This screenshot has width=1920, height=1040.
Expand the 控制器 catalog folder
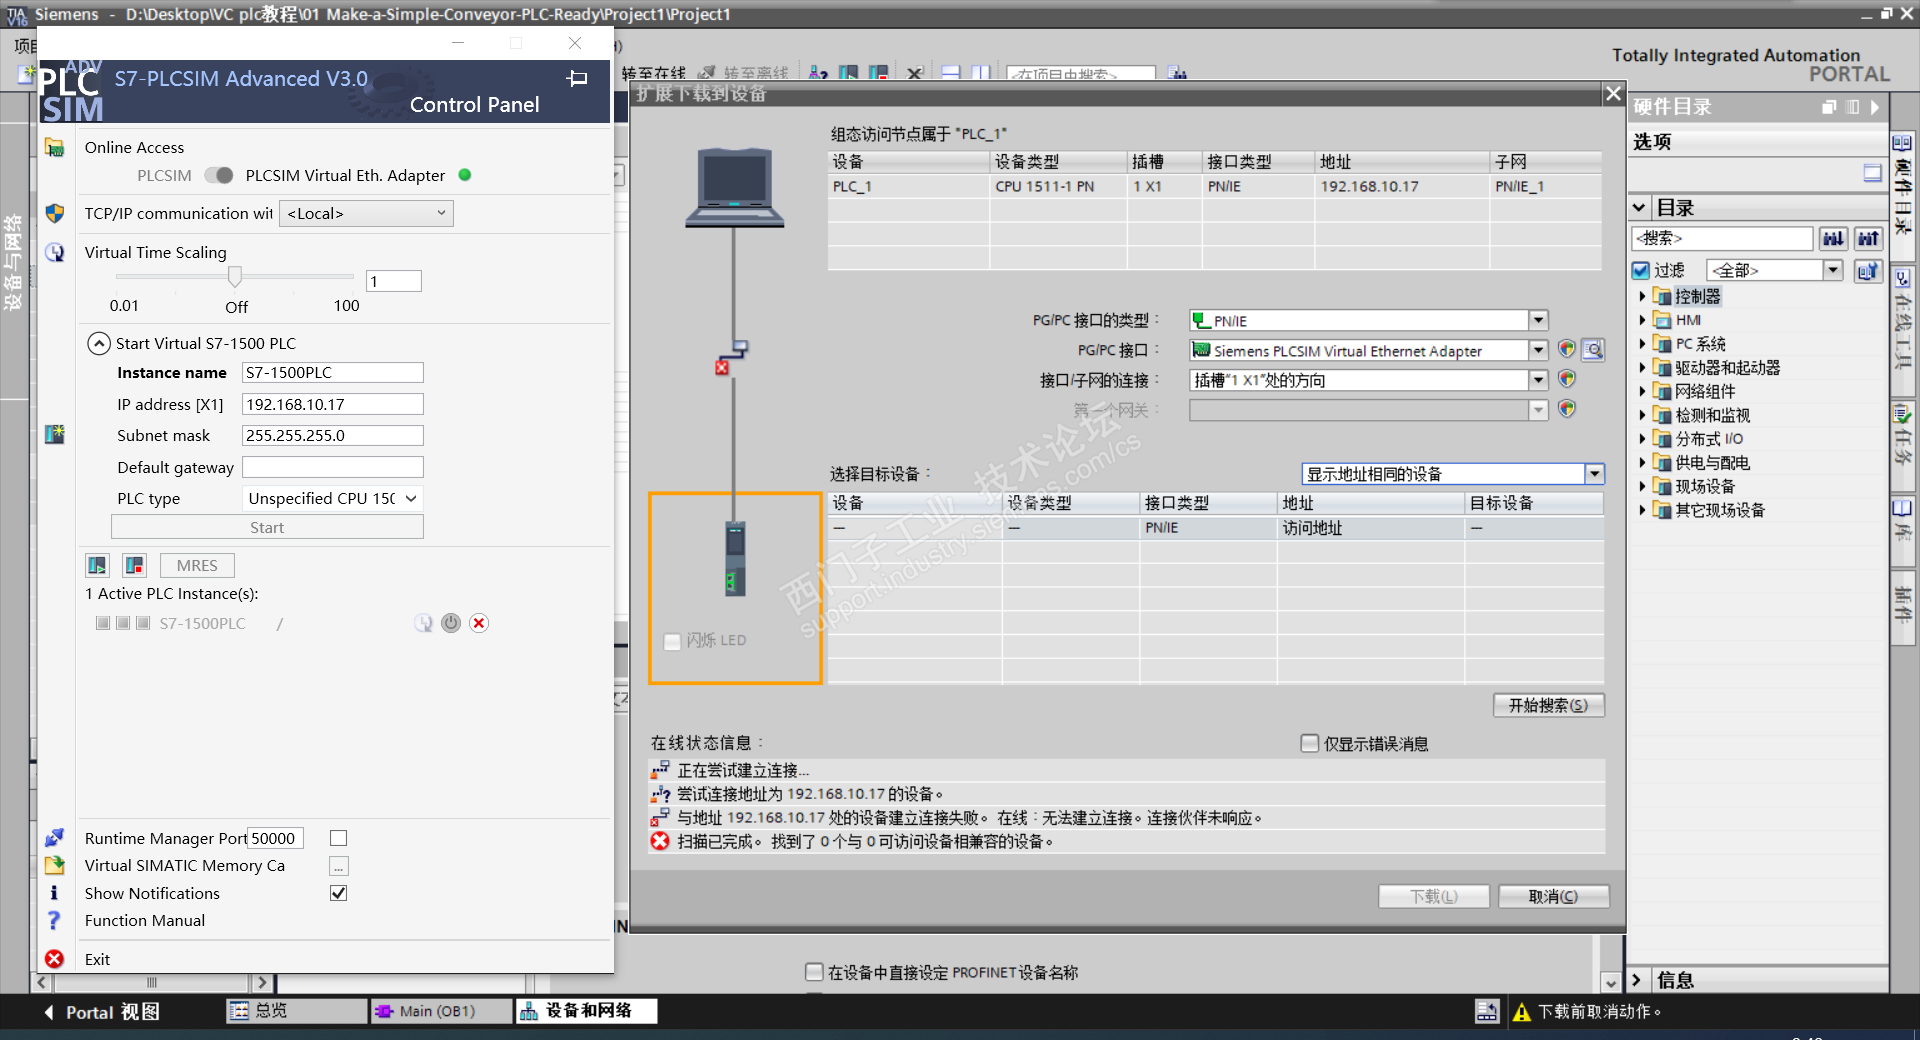tap(1642, 296)
